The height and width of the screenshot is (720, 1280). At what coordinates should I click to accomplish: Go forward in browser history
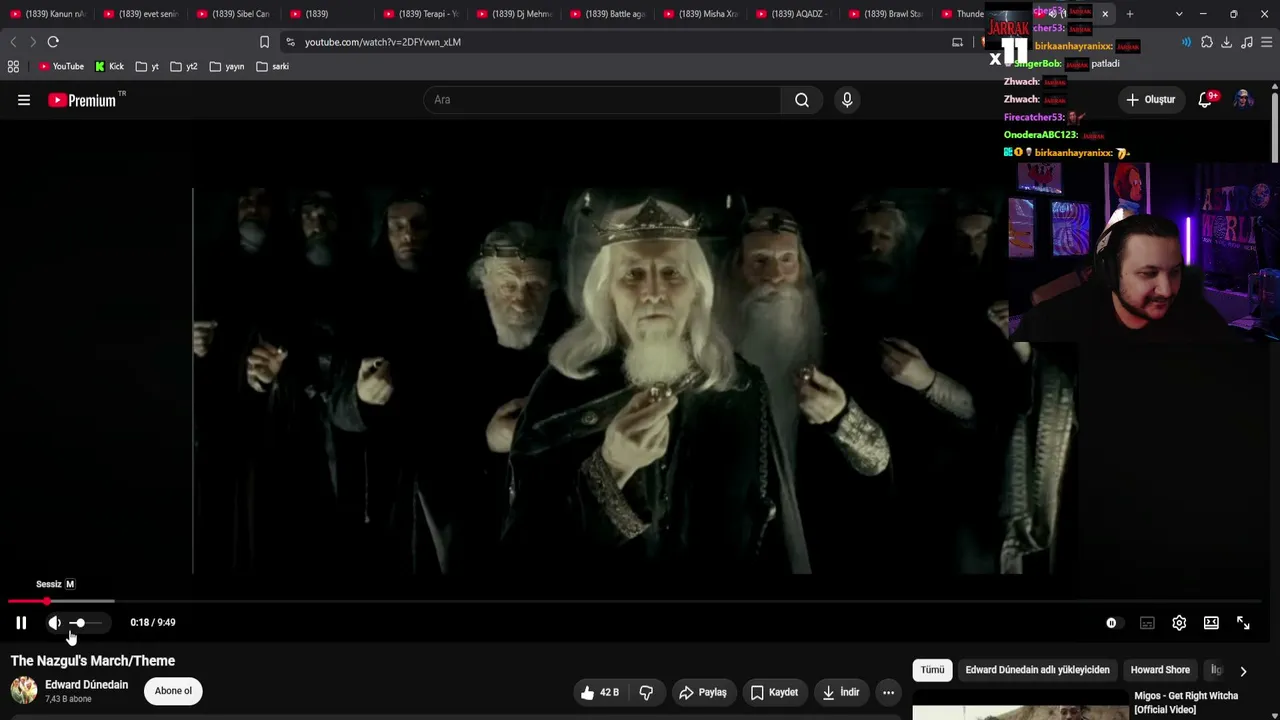coord(32,42)
